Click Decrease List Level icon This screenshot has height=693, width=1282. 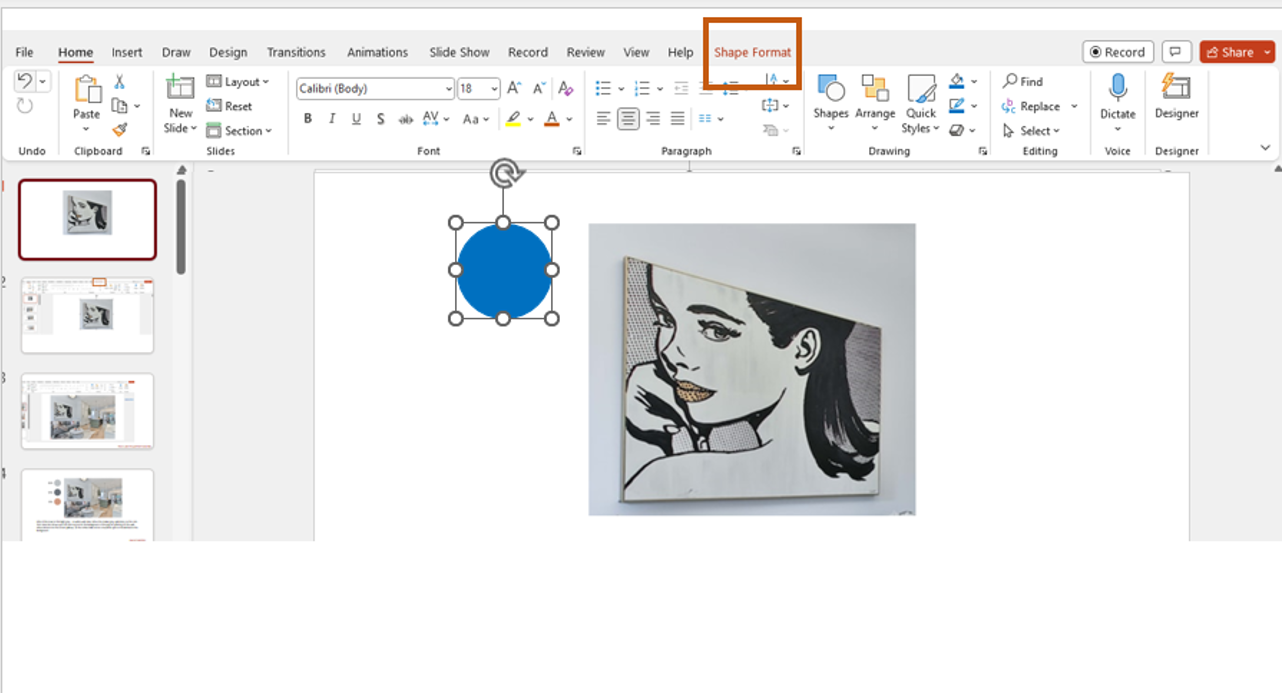[681, 88]
